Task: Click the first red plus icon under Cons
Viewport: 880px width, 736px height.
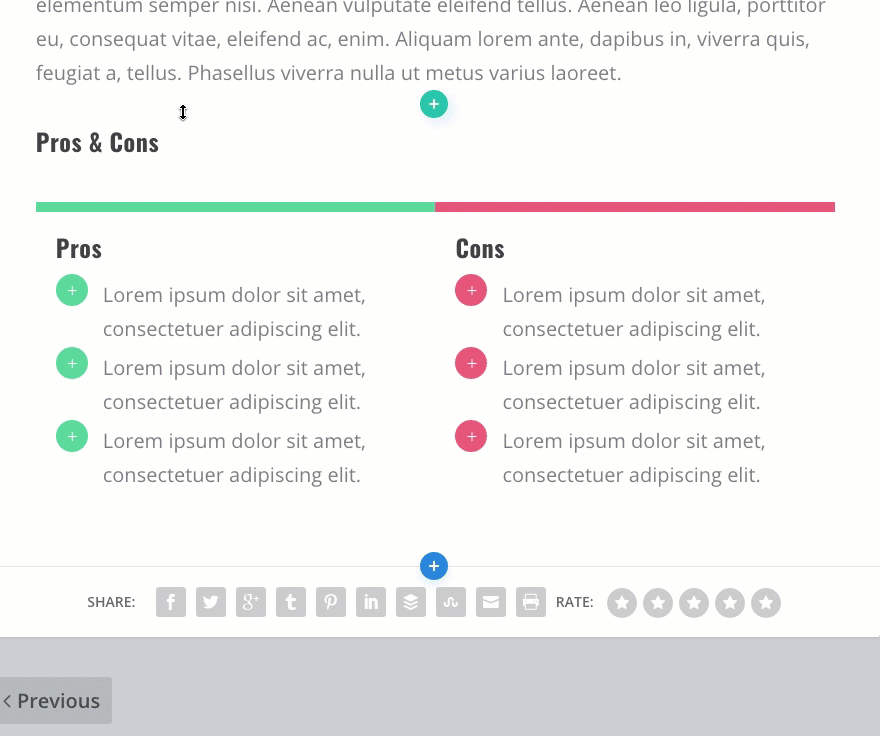Action: point(471,292)
